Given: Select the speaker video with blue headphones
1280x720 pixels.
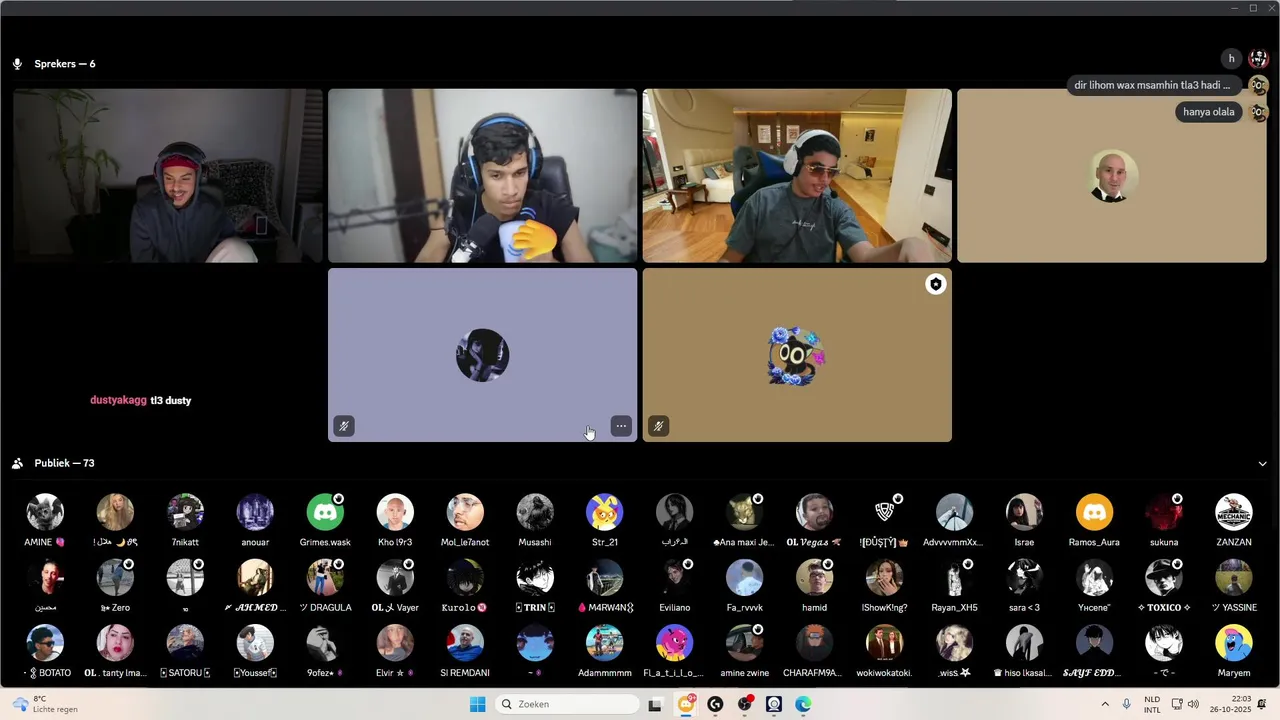Looking at the screenshot, I should click(x=482, y=176).
